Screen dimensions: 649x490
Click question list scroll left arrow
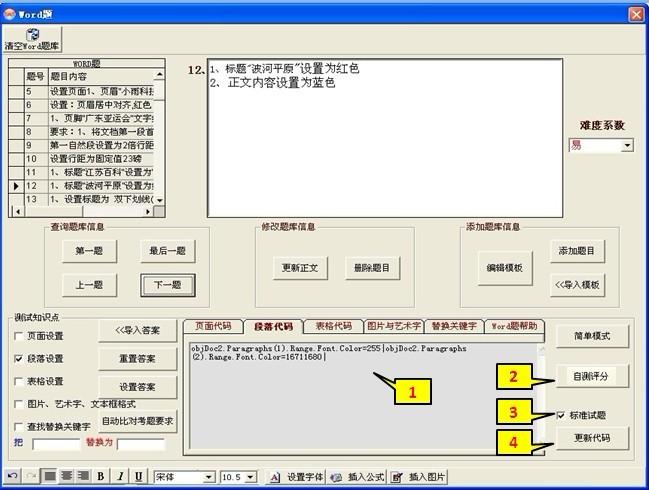click(x=18, y=211)
